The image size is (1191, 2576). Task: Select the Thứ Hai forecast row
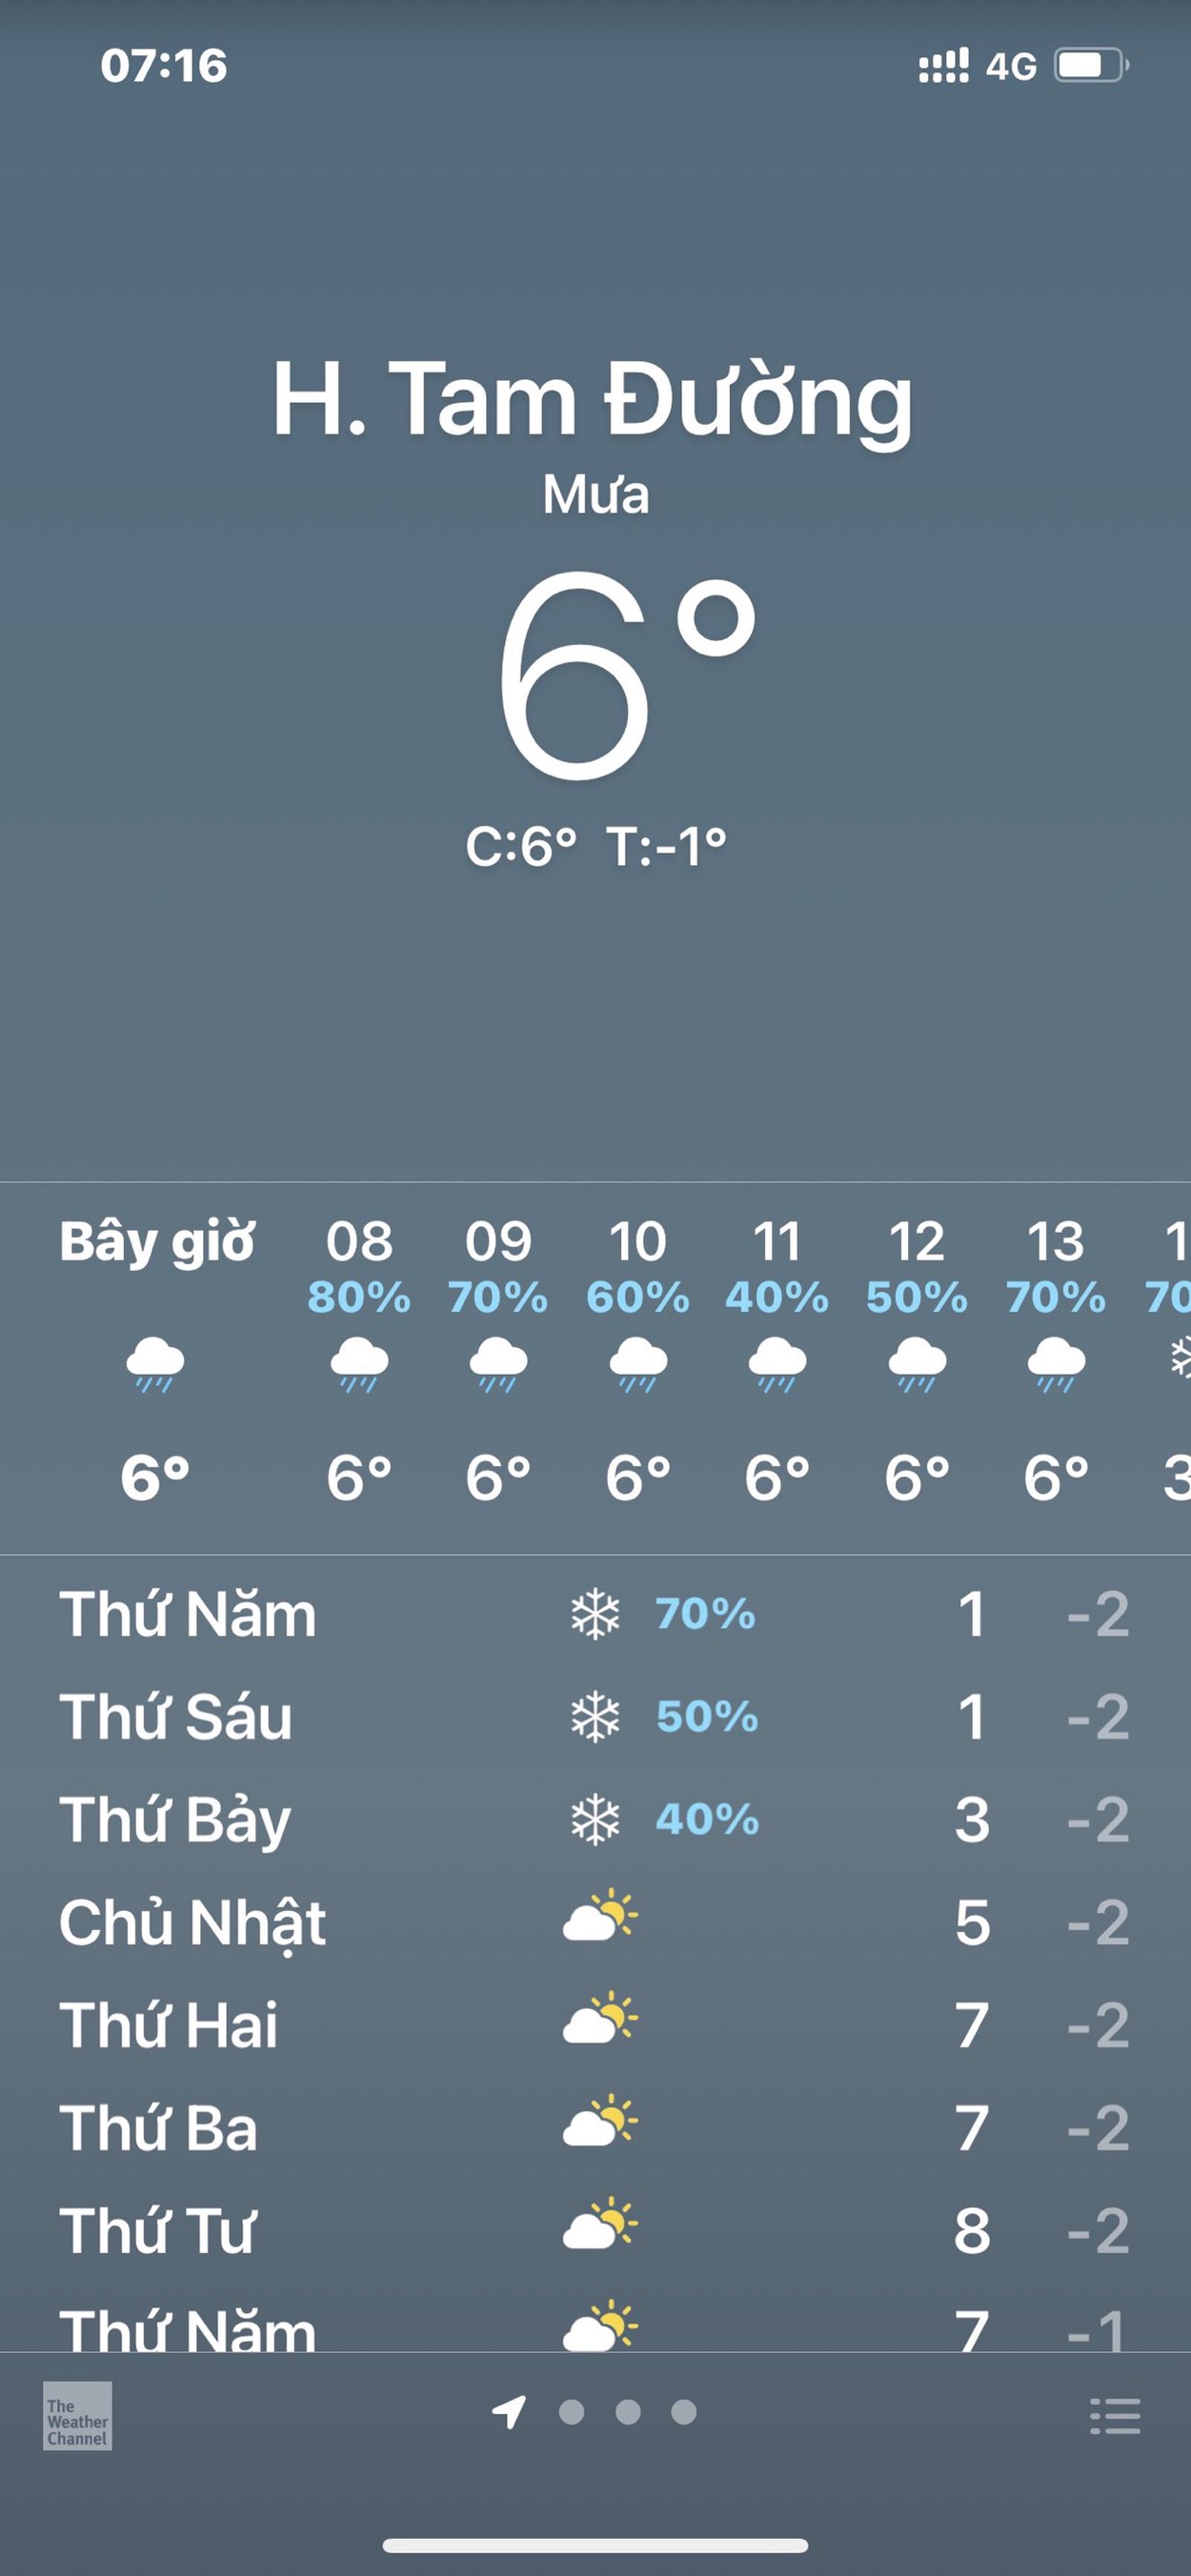point(595,2023)
